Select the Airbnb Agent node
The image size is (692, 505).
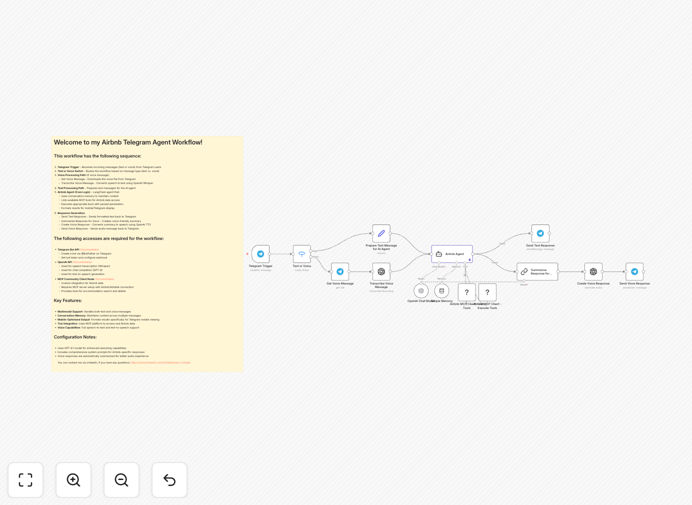(x=452, y=254)
